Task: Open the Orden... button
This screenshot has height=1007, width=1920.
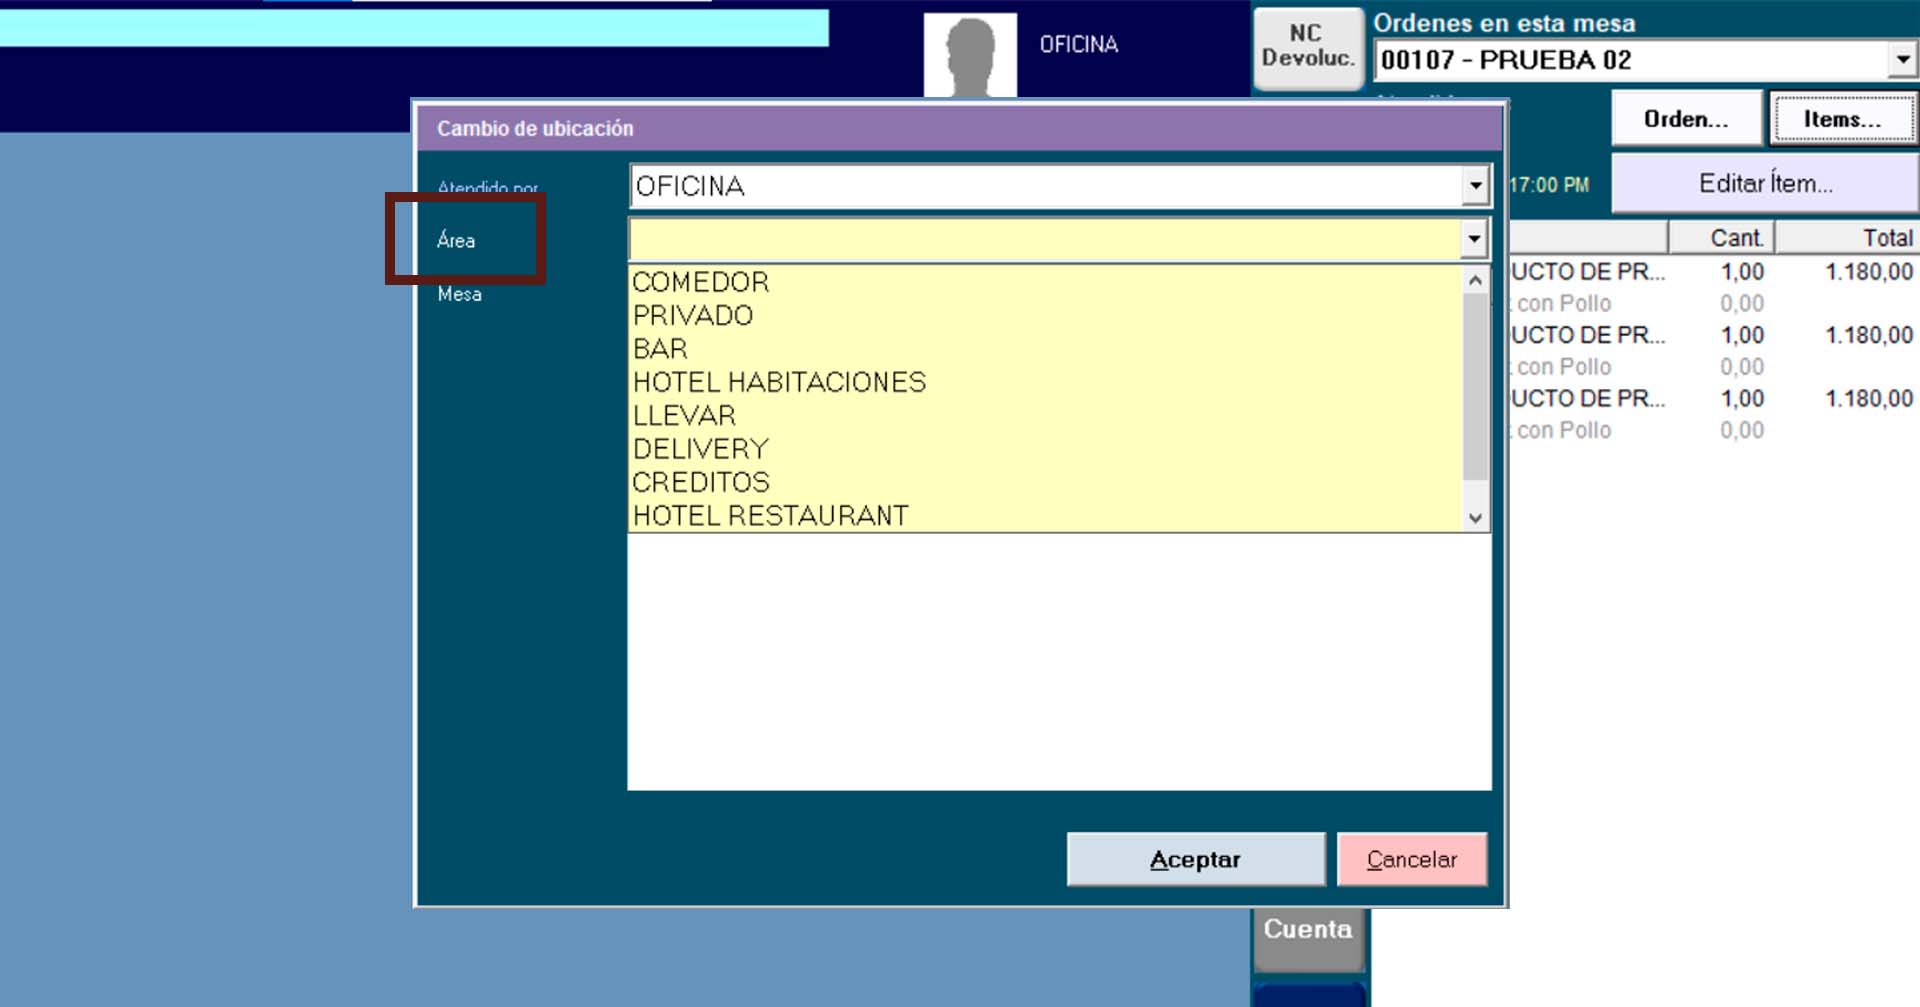Action: [x=1686, y=119]
